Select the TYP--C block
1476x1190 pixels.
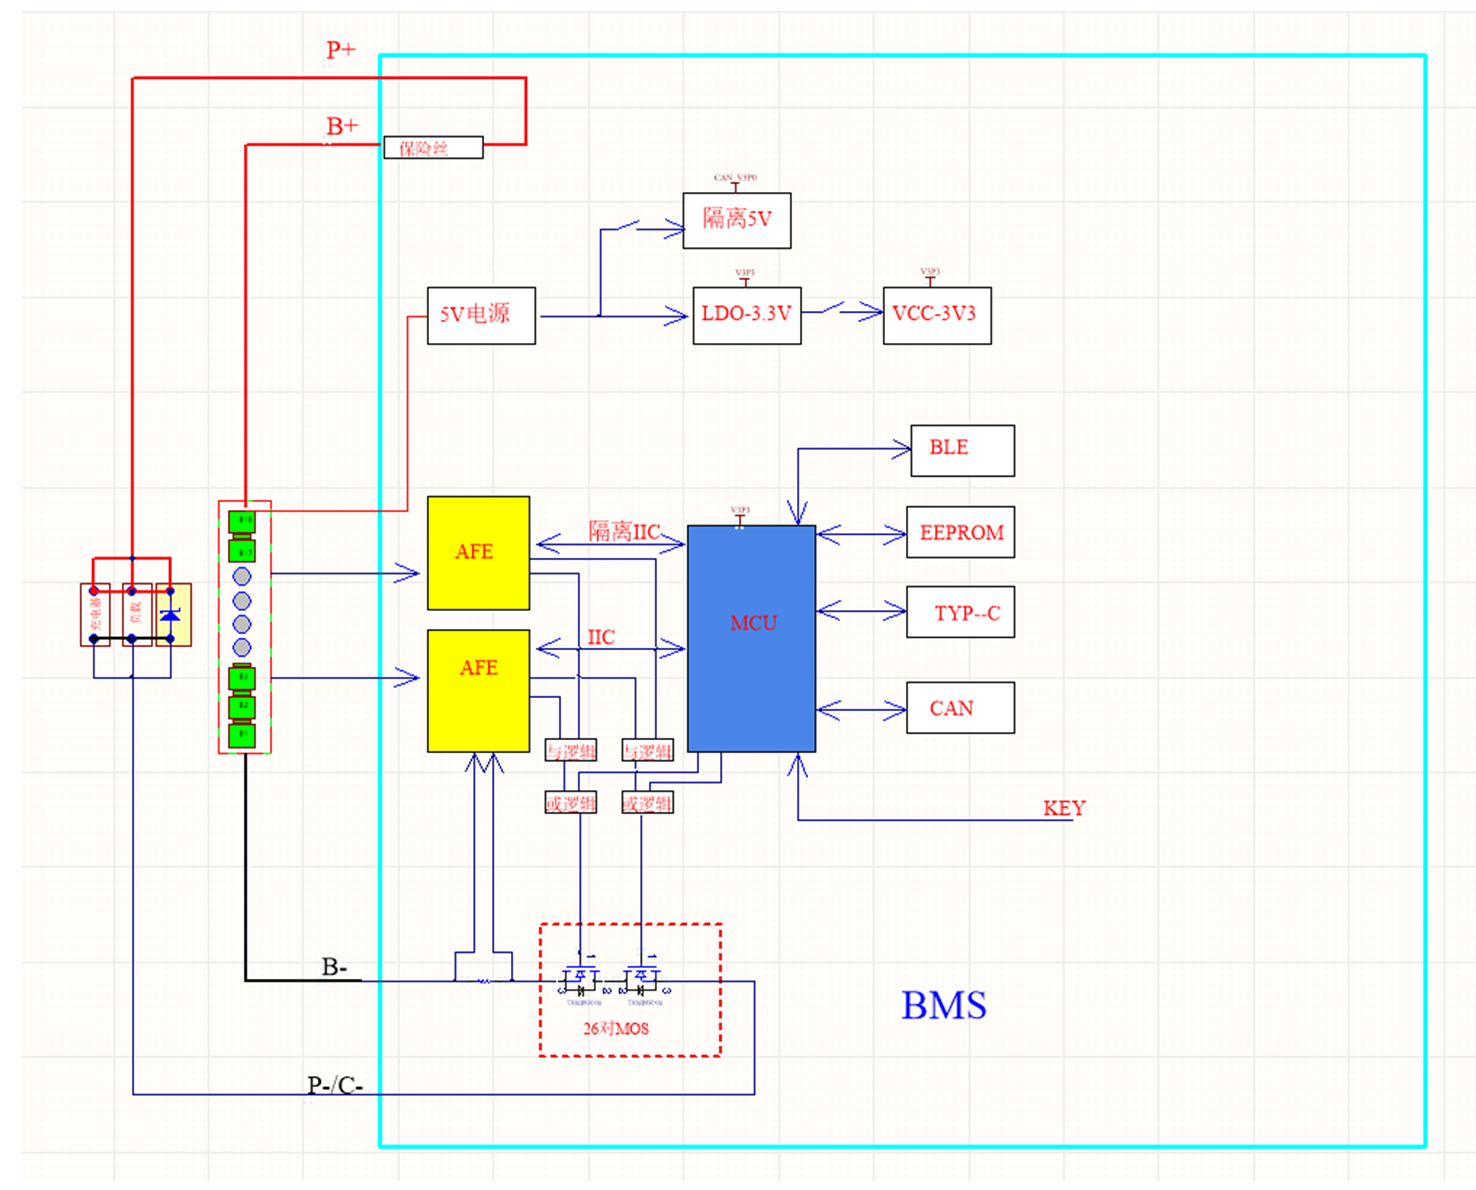[x=960, y=612]
